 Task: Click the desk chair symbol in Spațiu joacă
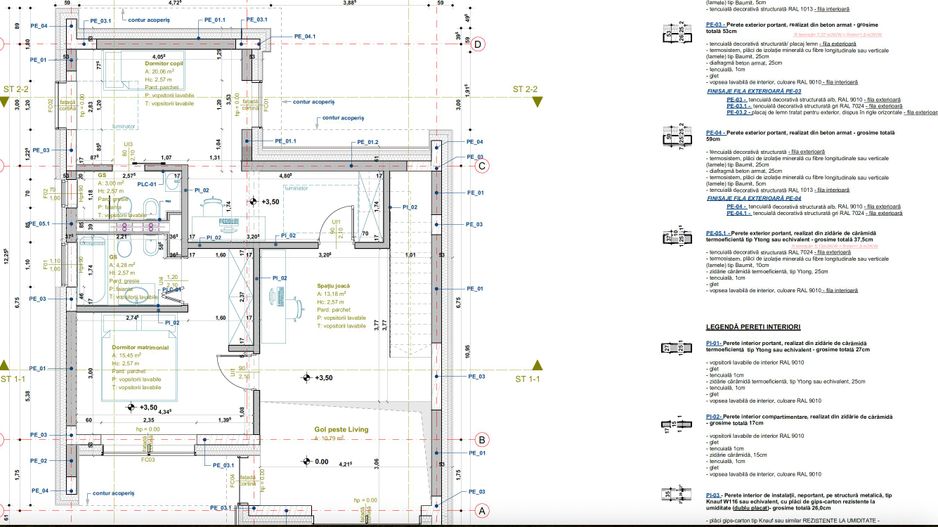(x=277, y=295)
